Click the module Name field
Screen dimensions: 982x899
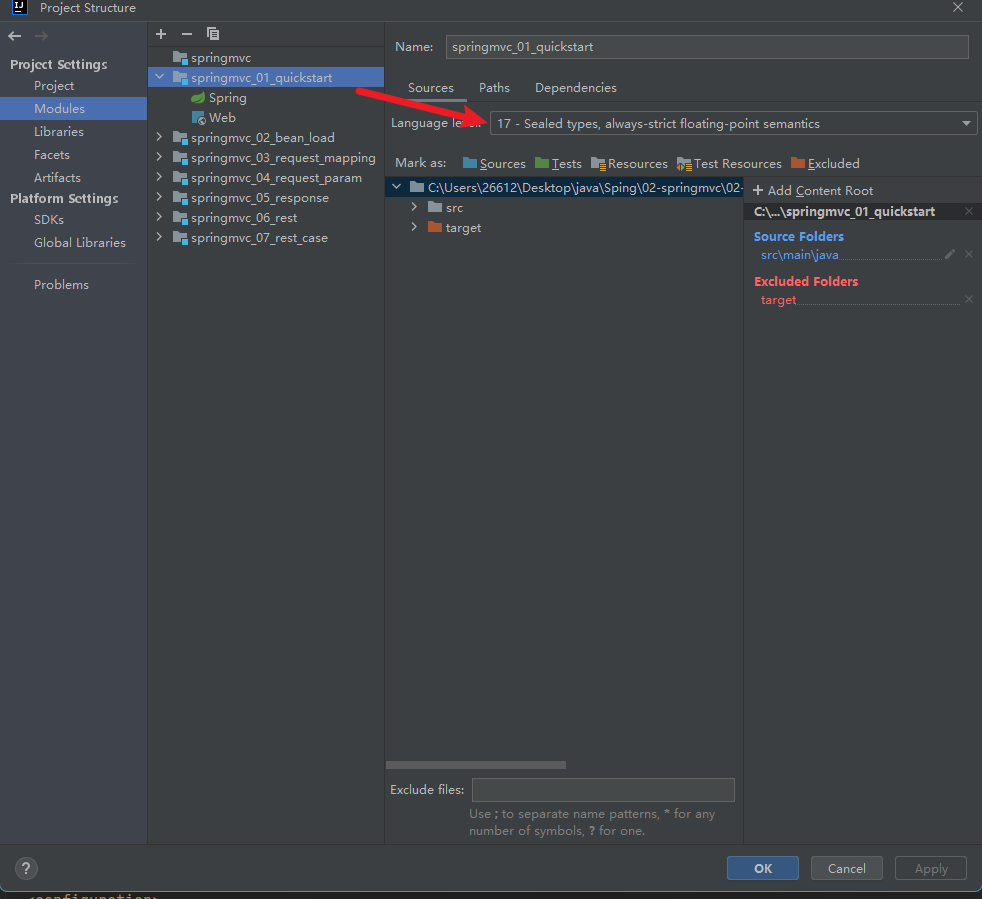(707, 47)
